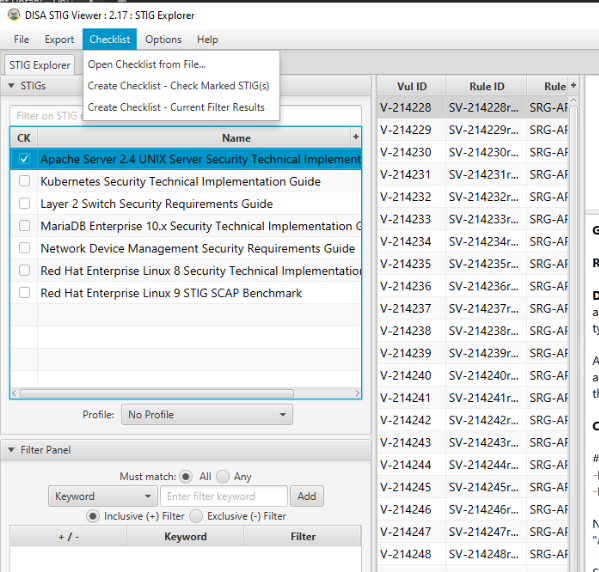
Task: Click left arrow of STIG list scrollbar
Action: pyautogui.click(x=14, y=393)
